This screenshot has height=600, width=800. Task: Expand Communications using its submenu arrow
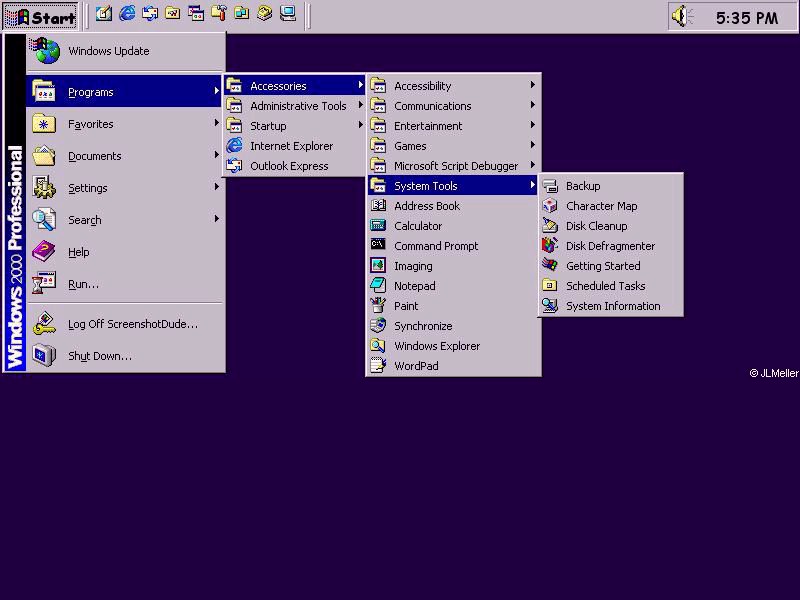tap(532, 105)
